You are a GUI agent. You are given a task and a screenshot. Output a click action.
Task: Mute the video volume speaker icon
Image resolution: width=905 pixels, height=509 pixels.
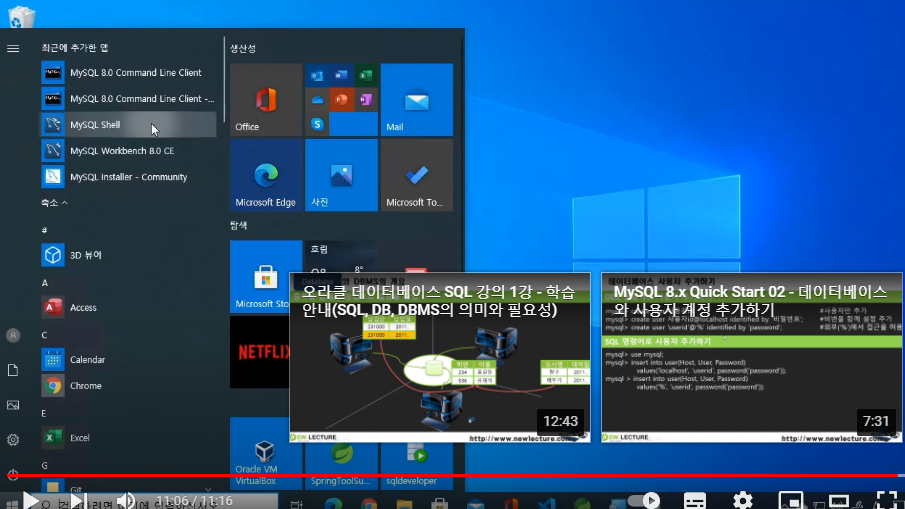coord(125,500)
